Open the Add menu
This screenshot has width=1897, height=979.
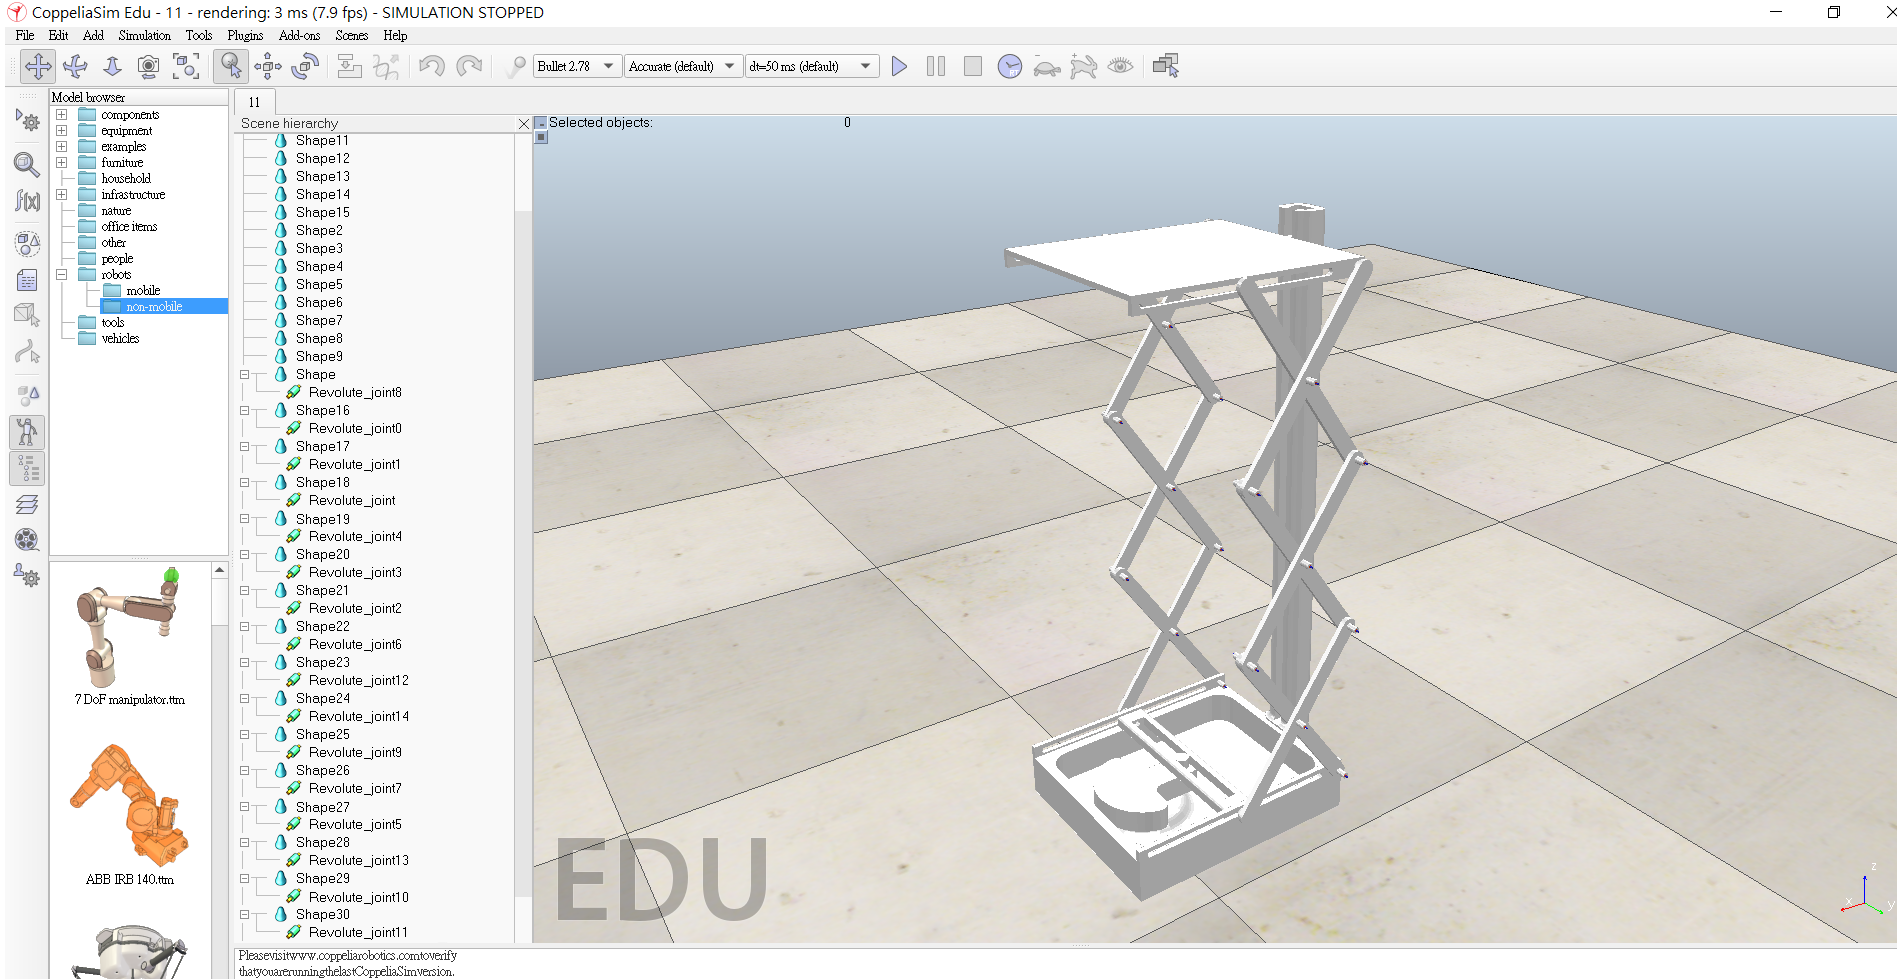point(93,35)
